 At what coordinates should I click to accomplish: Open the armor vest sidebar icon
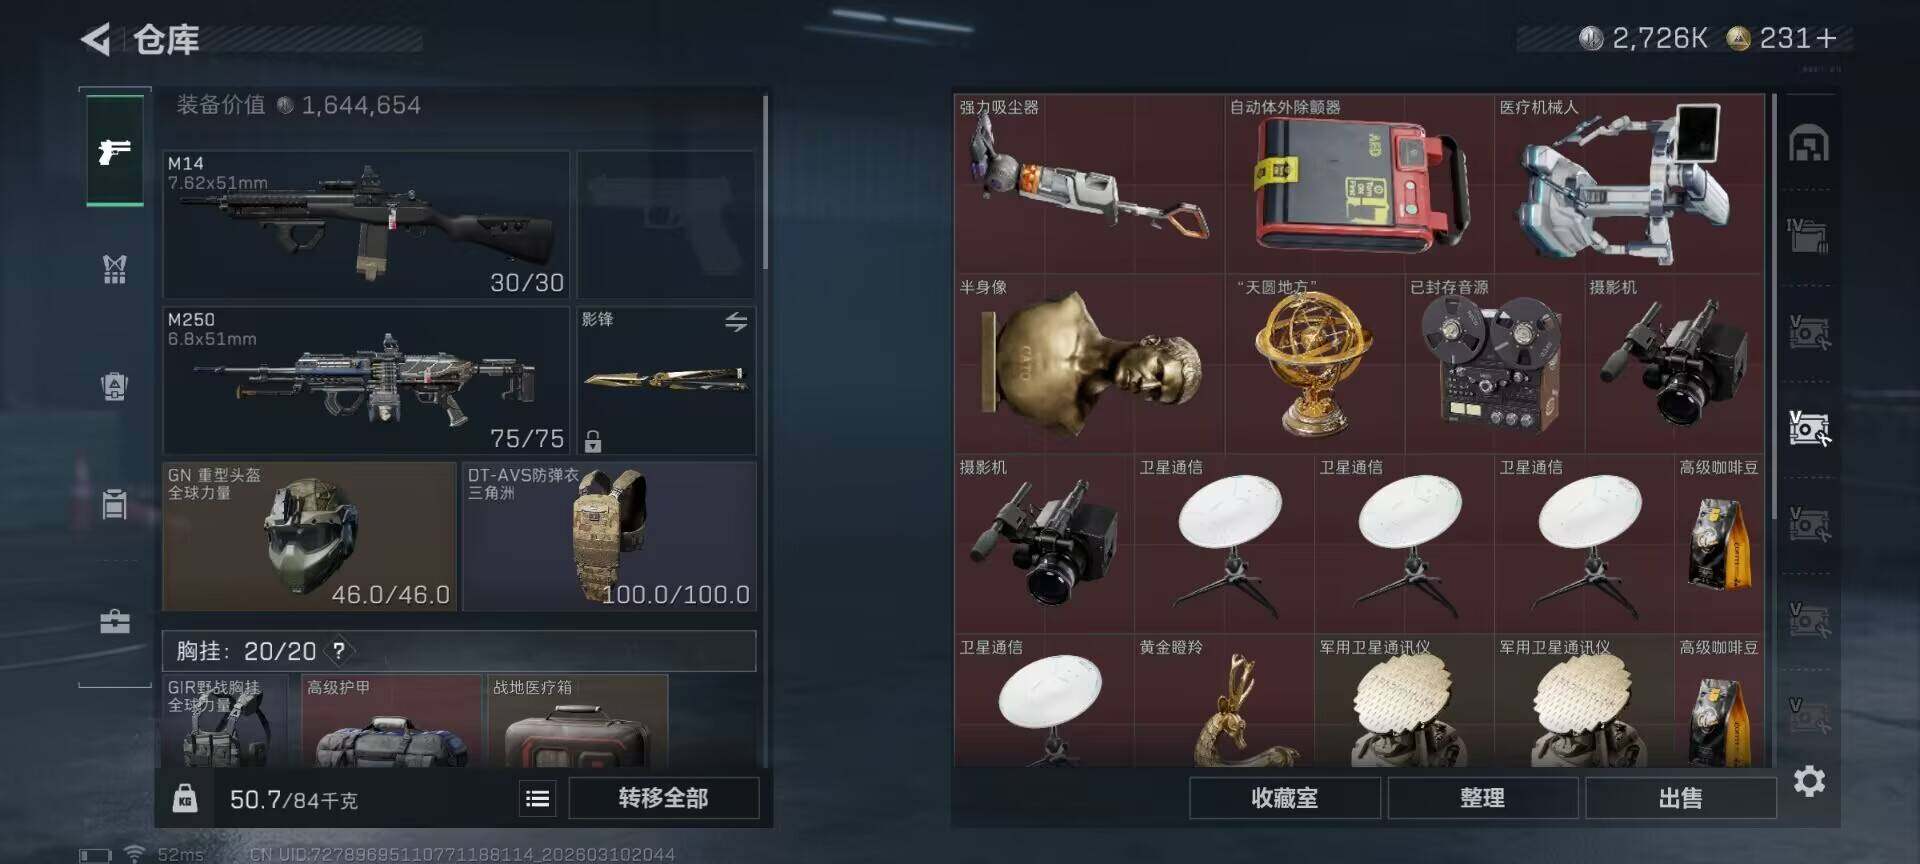[115, 268]
